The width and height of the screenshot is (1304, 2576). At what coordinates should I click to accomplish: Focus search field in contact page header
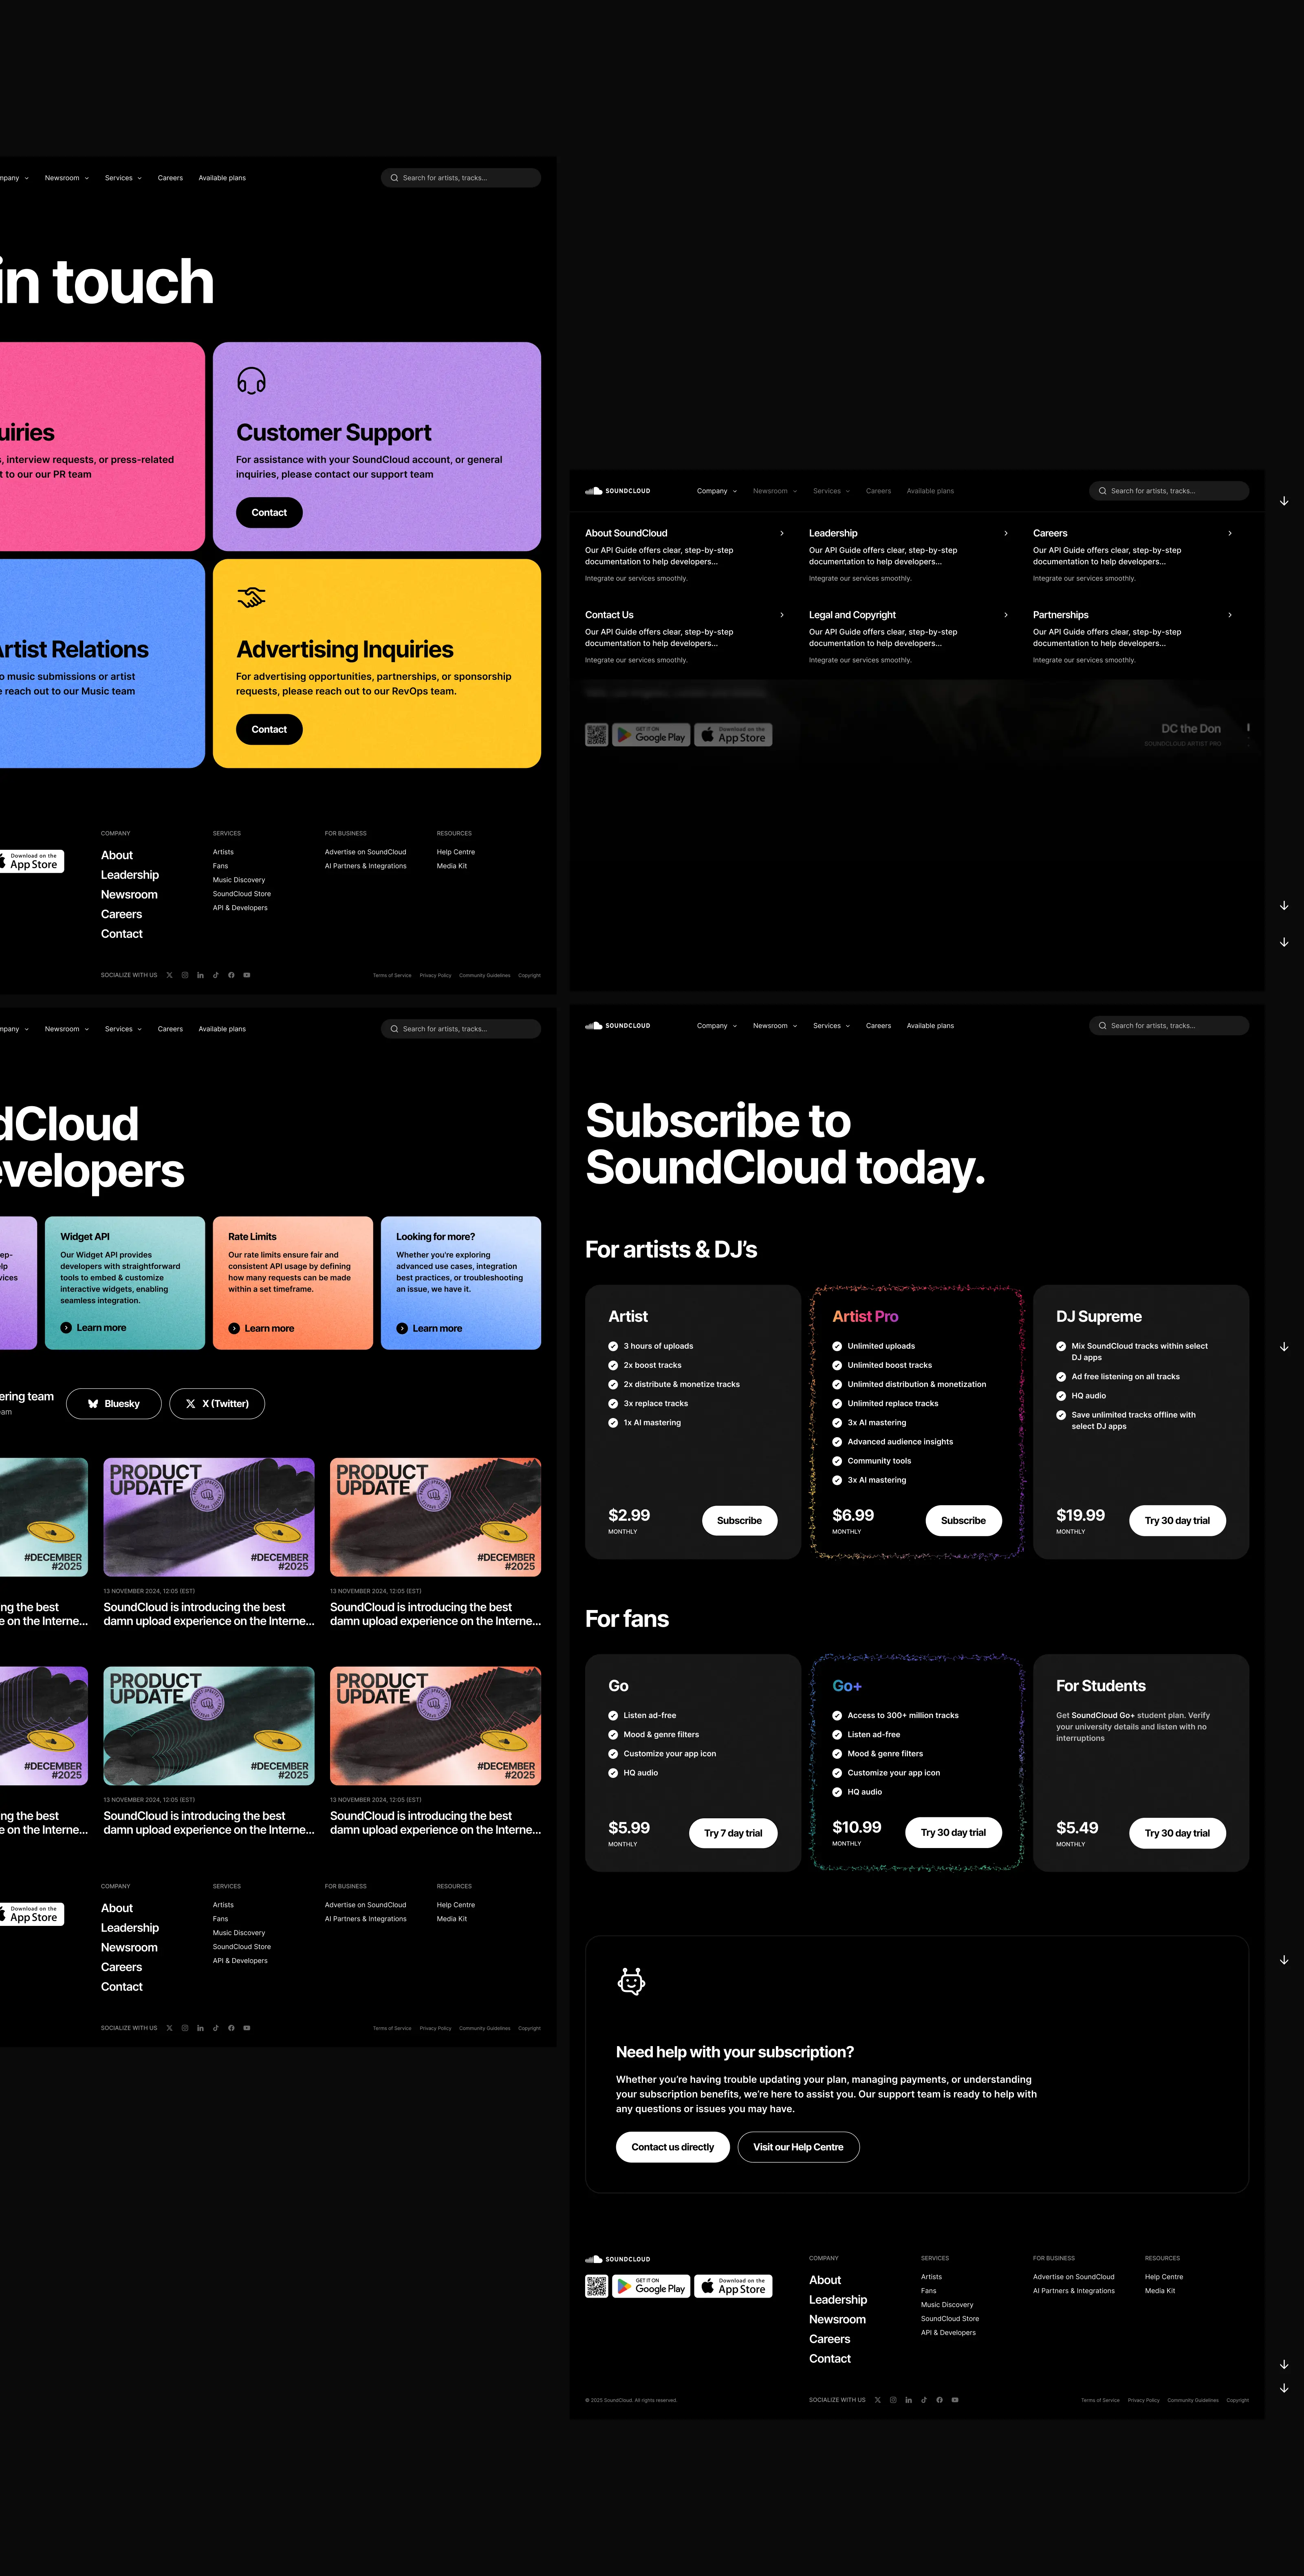click(461, 178)
